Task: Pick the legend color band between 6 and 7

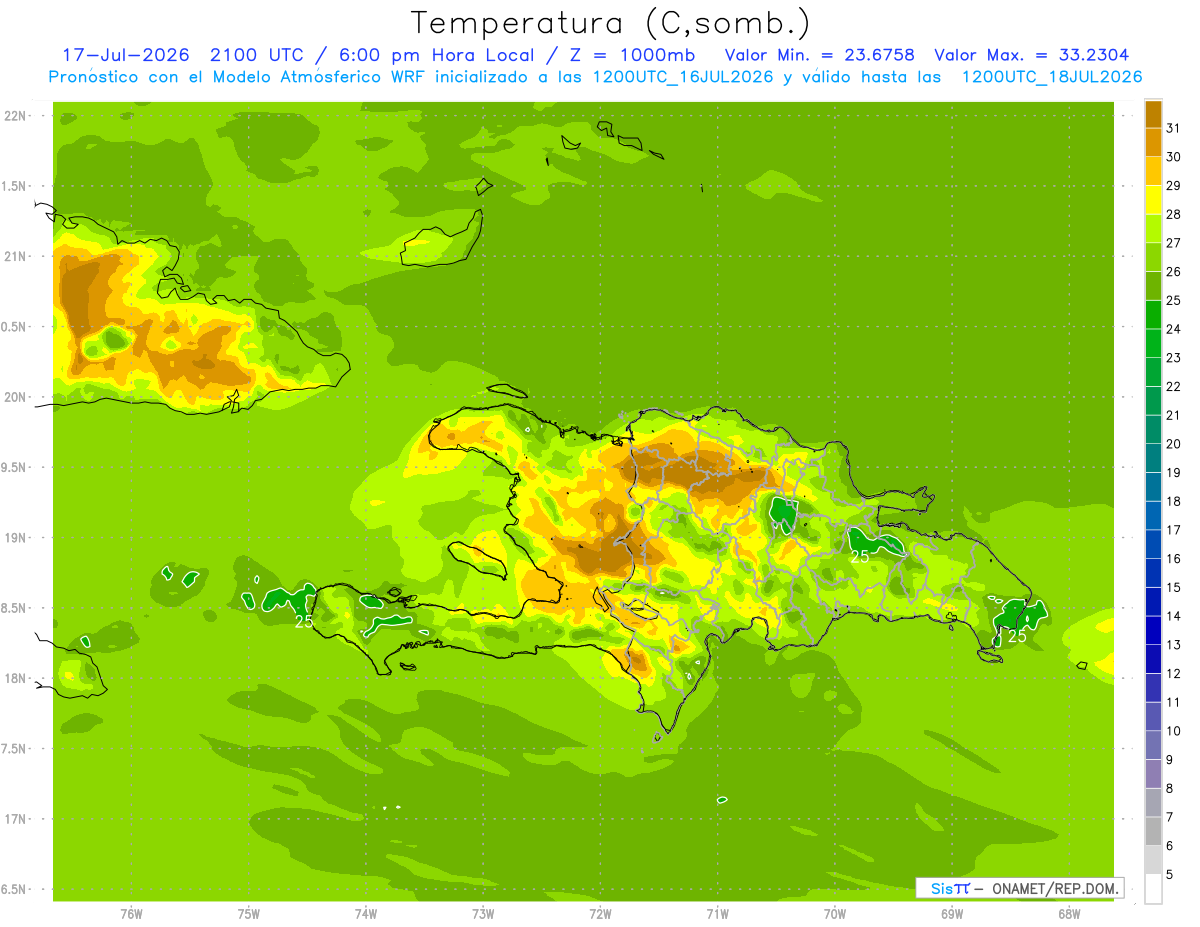Action: pos(1153,832)
